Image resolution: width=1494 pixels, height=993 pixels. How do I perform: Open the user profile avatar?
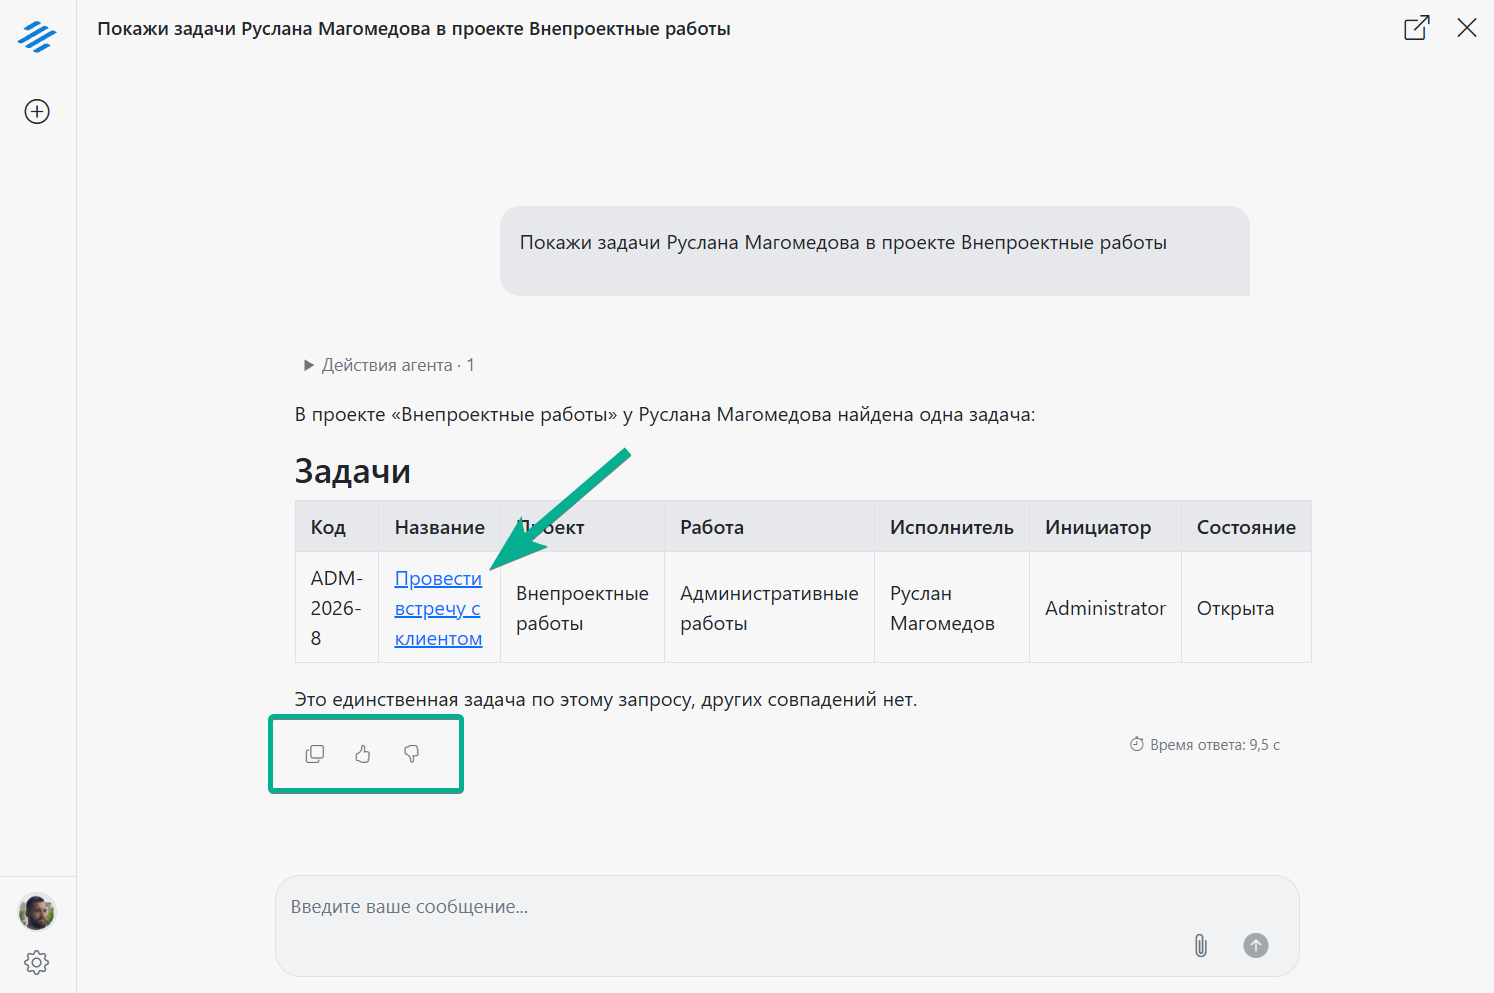tap(37, 911)
